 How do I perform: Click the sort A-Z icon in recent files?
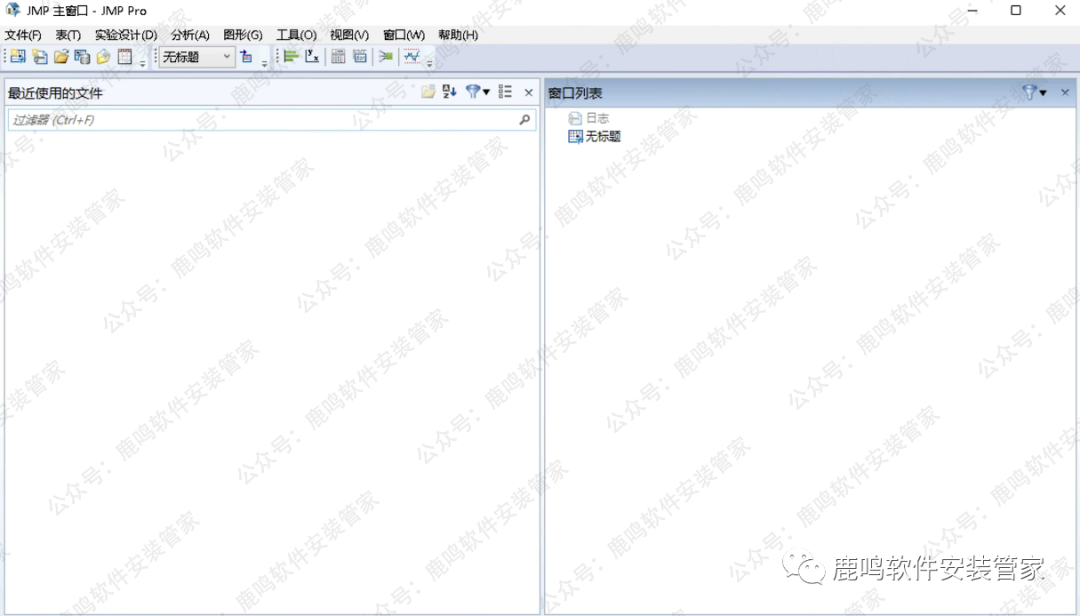coord(450,92)
